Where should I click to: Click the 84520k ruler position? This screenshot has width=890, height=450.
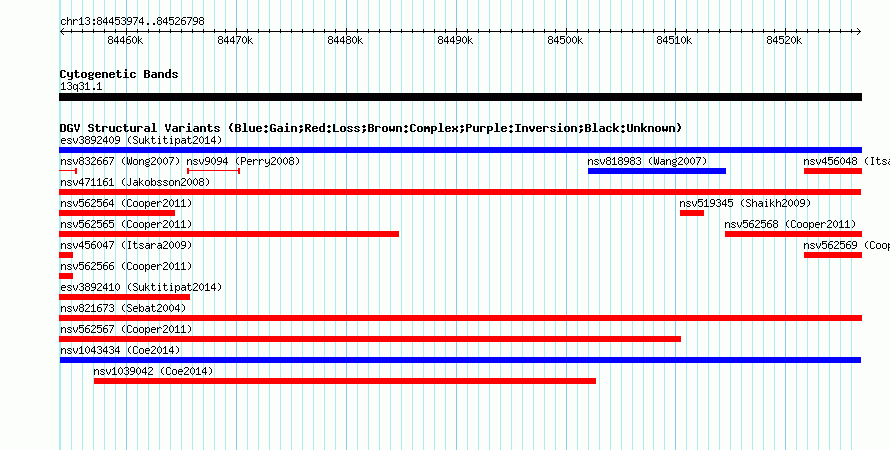784,40
